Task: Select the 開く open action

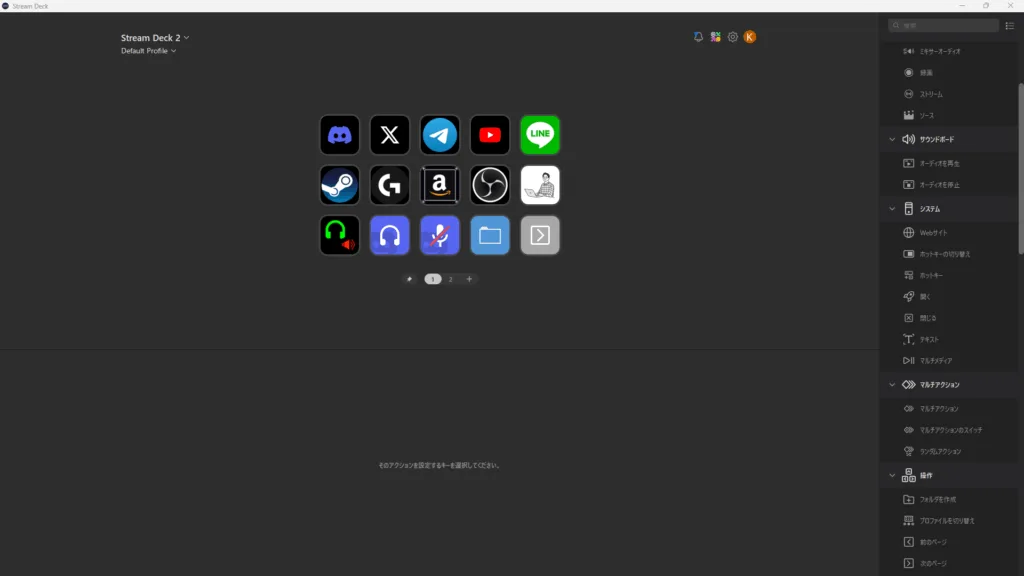Action: (949, 296)
